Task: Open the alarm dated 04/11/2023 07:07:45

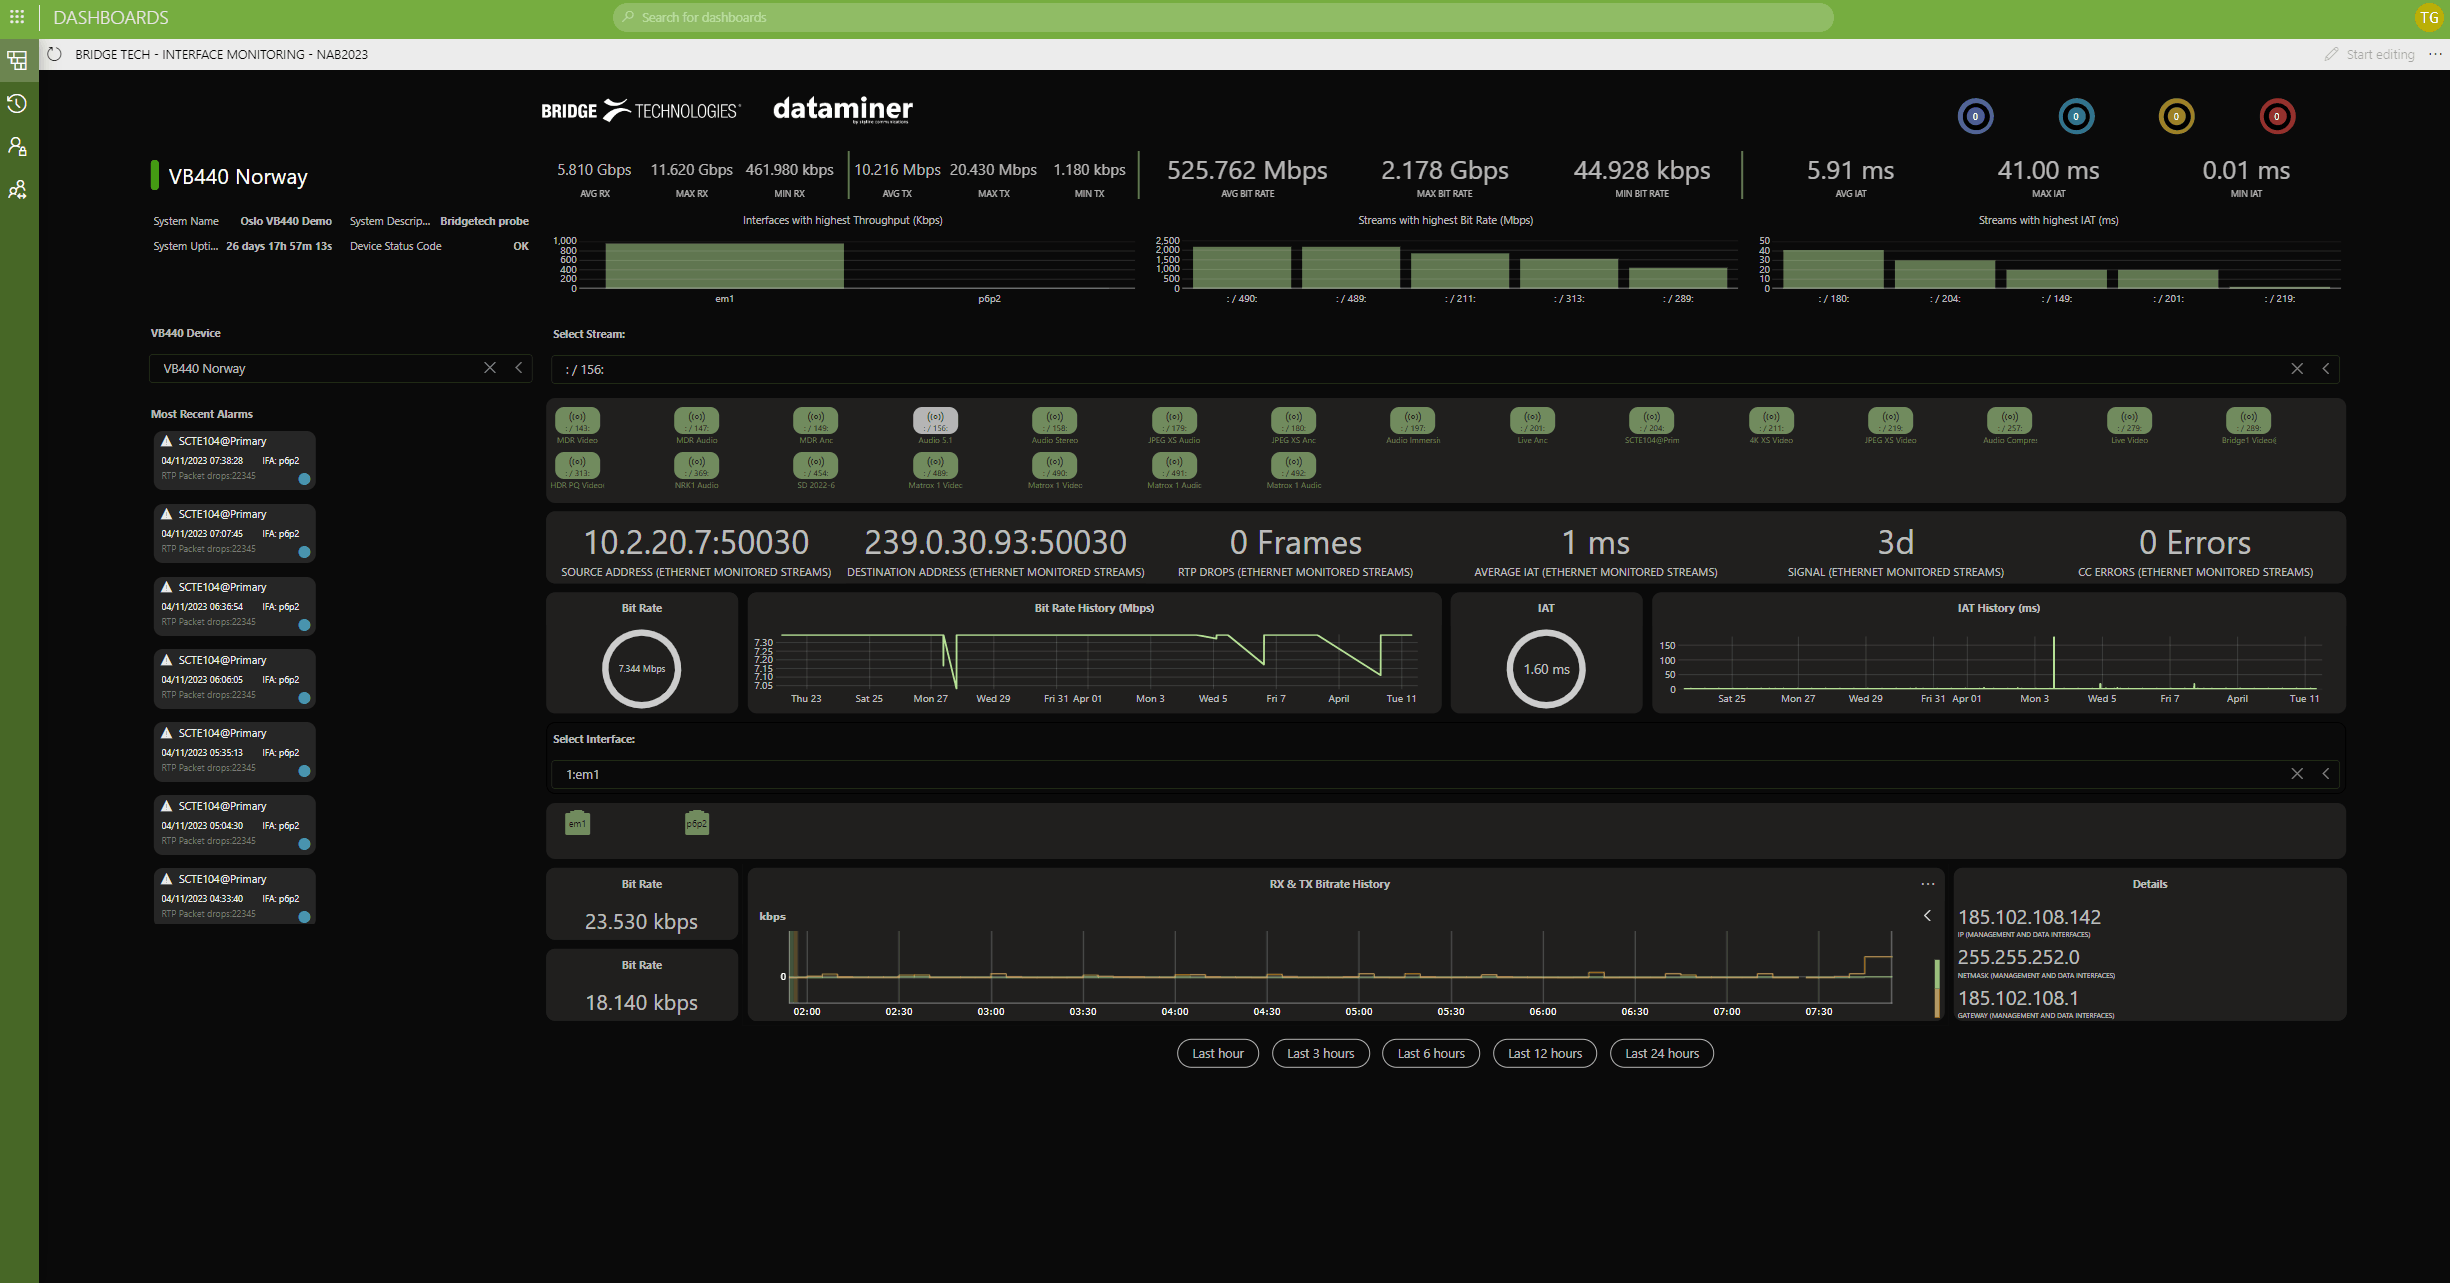Action: [x=235, y=532]
